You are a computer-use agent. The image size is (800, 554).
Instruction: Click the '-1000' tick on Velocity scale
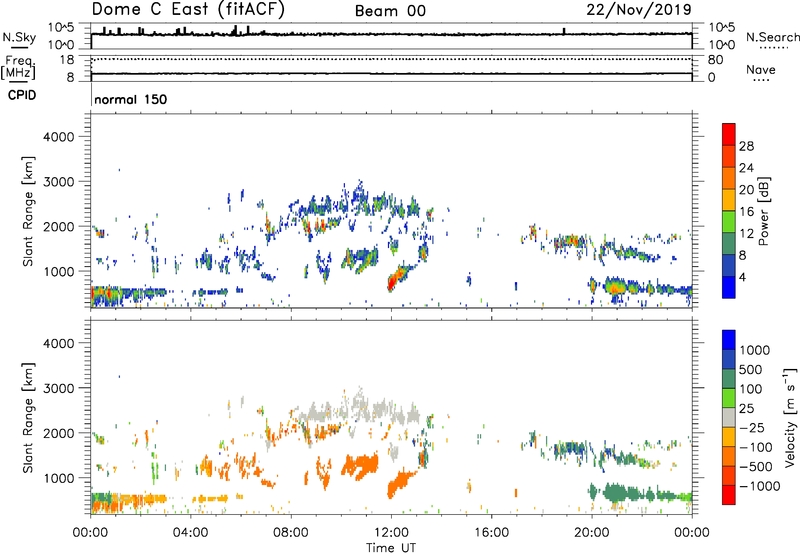pos(759,486)
